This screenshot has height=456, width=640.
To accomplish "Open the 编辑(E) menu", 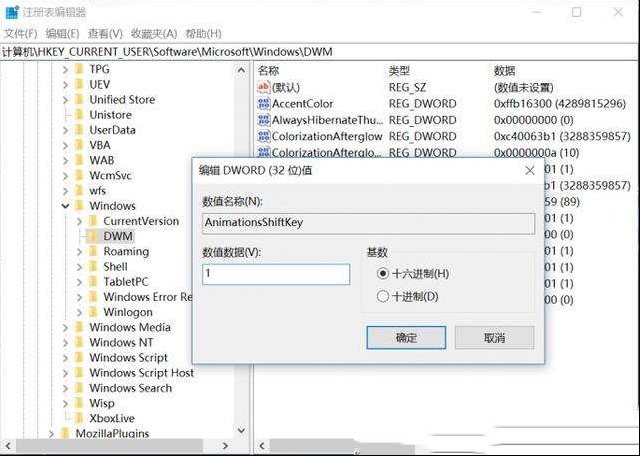I will click(x=62, y=33).
